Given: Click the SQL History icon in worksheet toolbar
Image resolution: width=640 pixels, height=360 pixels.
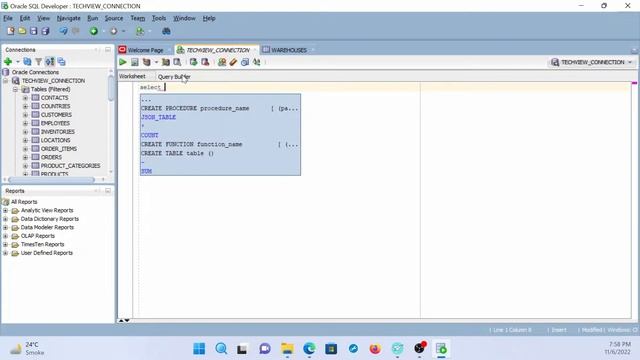Looking at the screenshot, I should coord(245,62).
